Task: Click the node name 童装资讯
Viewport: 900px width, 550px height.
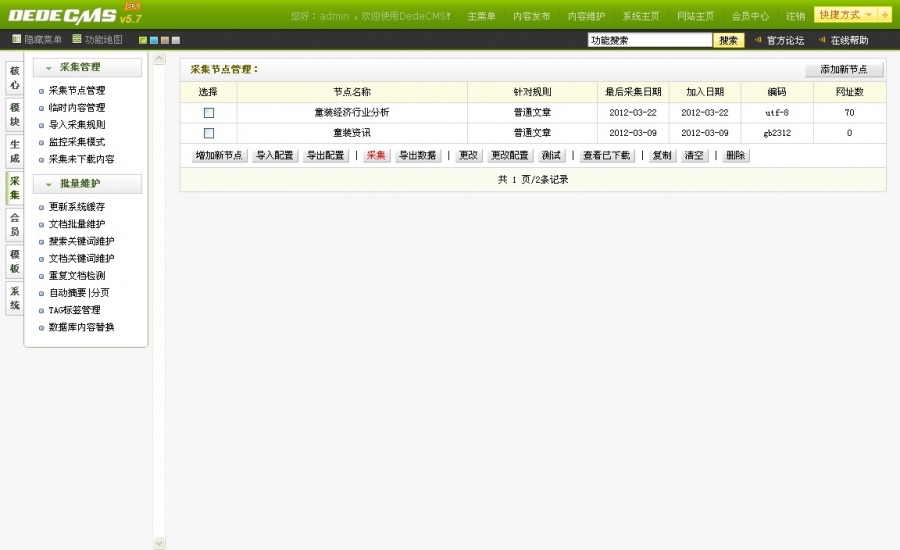Action: tap(352, 133)
